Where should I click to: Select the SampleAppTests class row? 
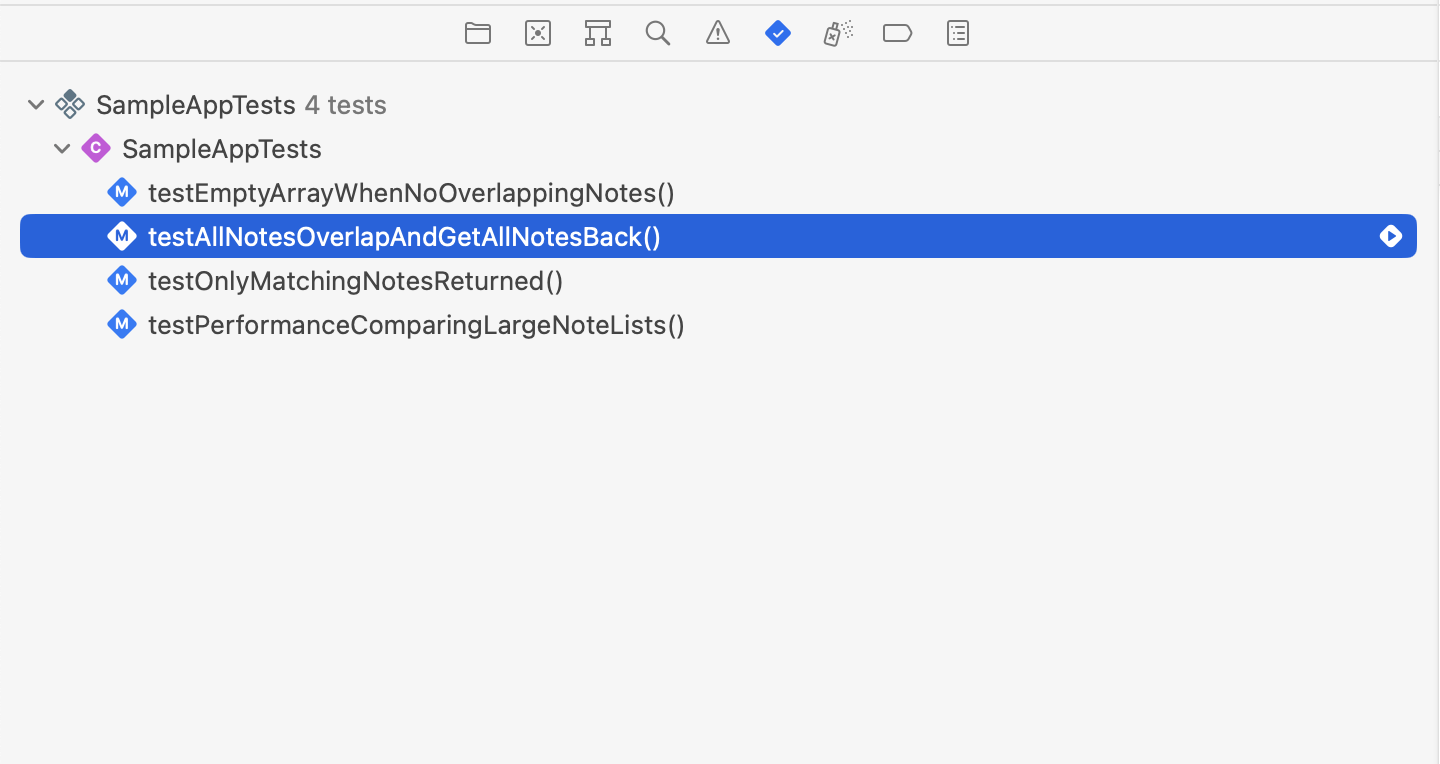pos(718,149)
